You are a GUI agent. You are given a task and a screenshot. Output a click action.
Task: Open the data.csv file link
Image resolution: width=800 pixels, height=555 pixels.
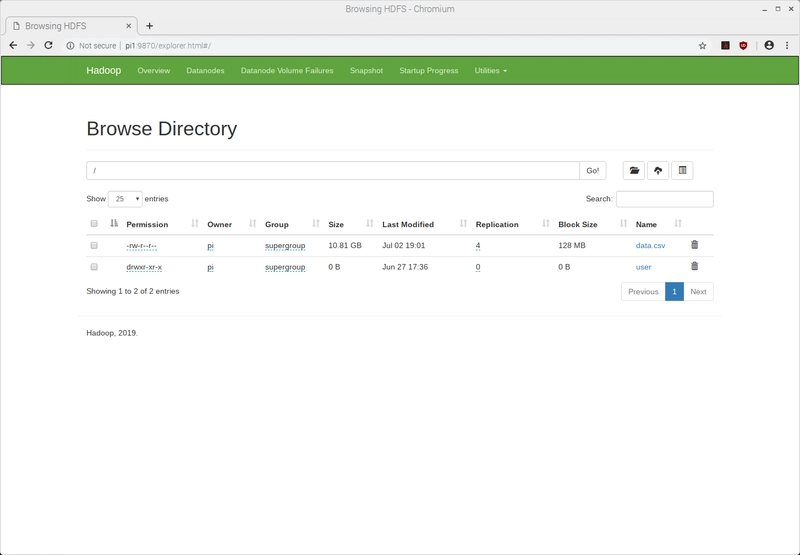coord(651,245)
